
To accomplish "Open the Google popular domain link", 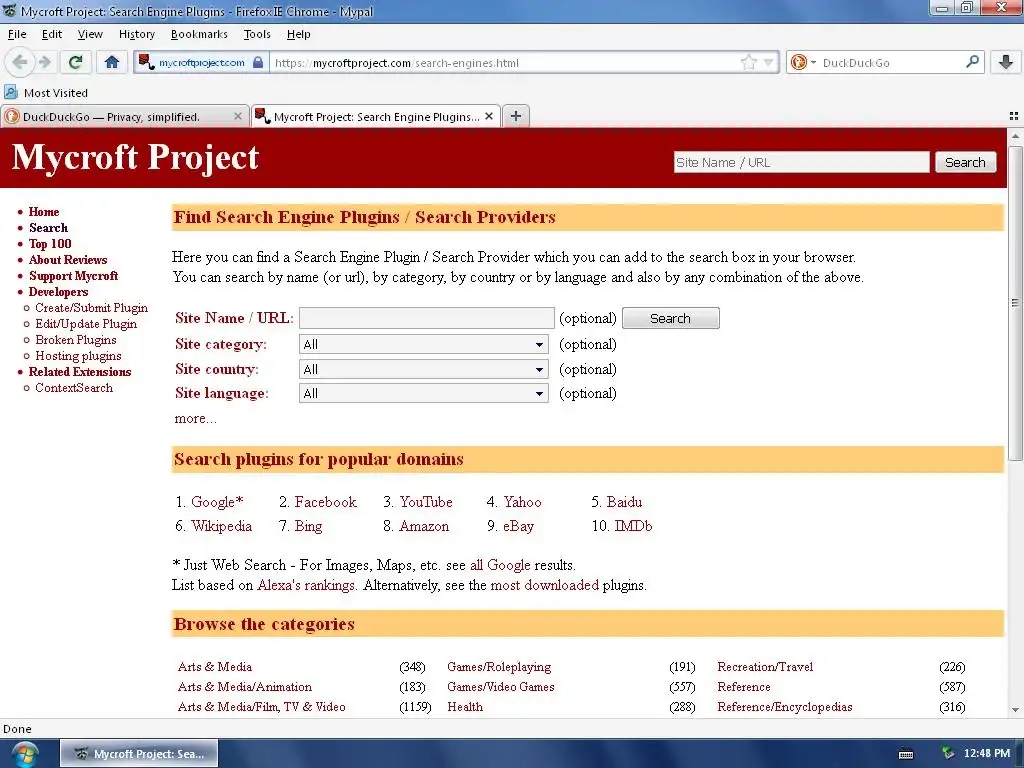I will [217, 502].
